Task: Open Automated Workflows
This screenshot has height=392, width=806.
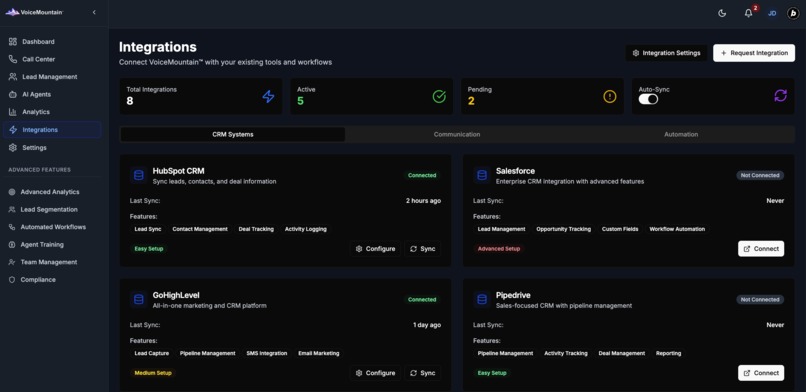Action: tap(52, 227)
